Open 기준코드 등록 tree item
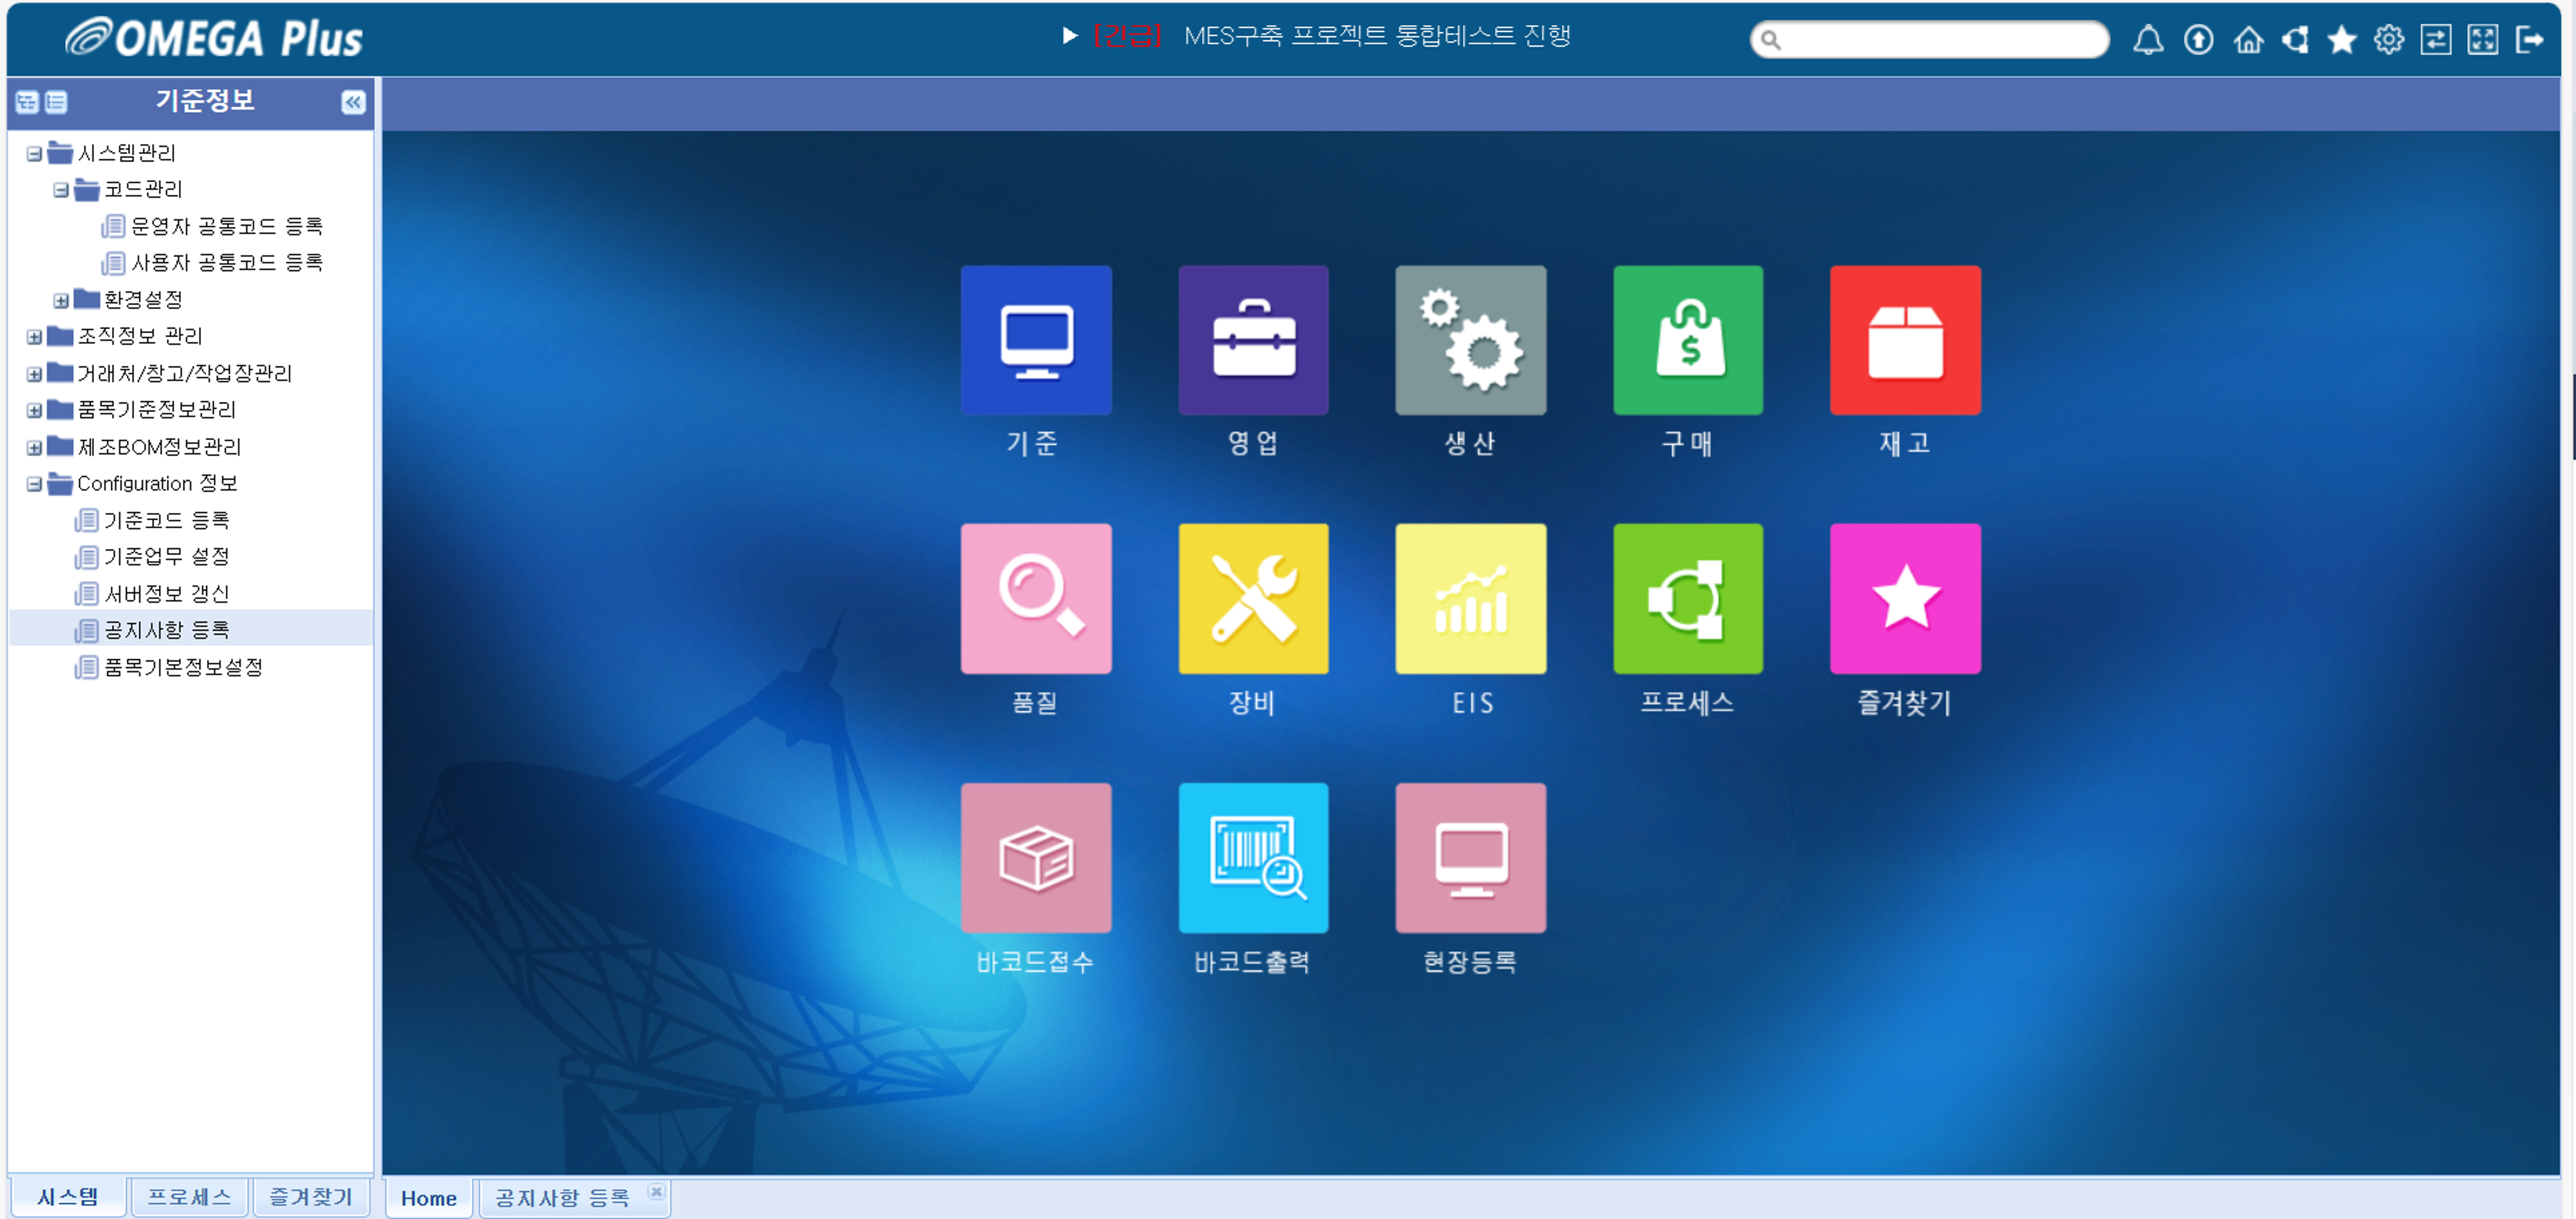Screen dimensions: 2576x1219 pos(167,520)
